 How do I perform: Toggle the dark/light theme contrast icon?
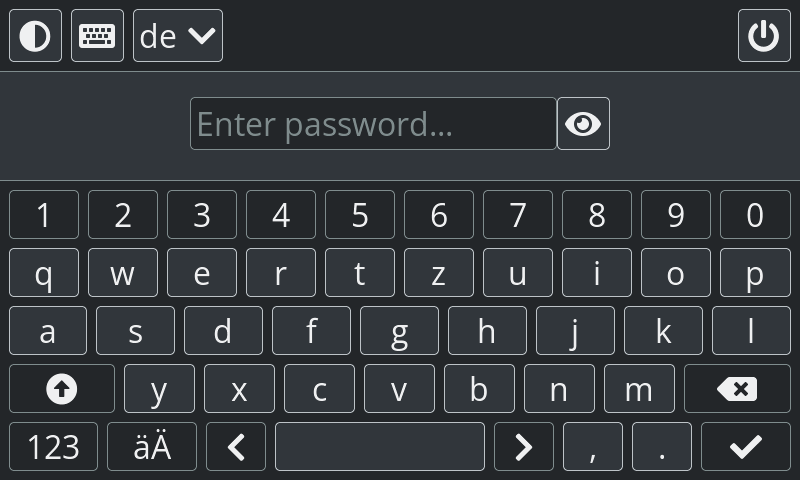pyautogui.click(x=35, y=36)
